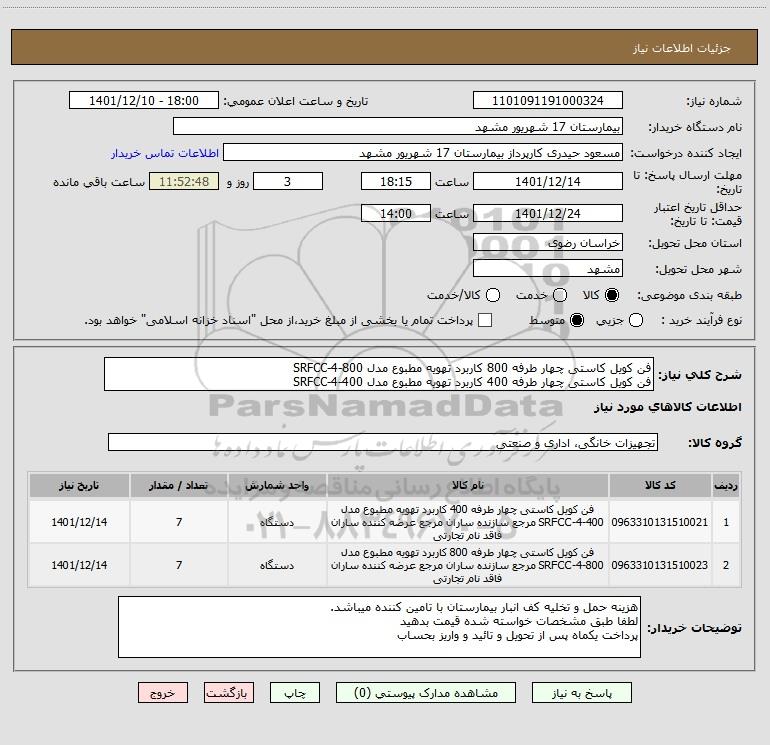The height and width of the screenshot is (745, 770).
Task: Click the response deadline date 1401/12/14 field
Action: pyautogui.click(x=548, y=181)
